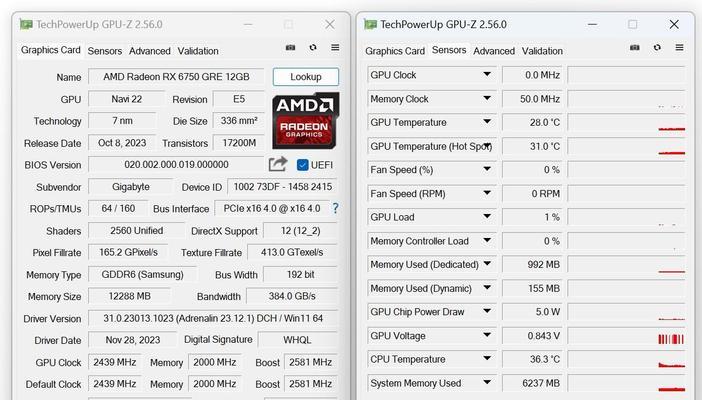Click GPU-Z app icon in right window title bar

tap(370, 24)
